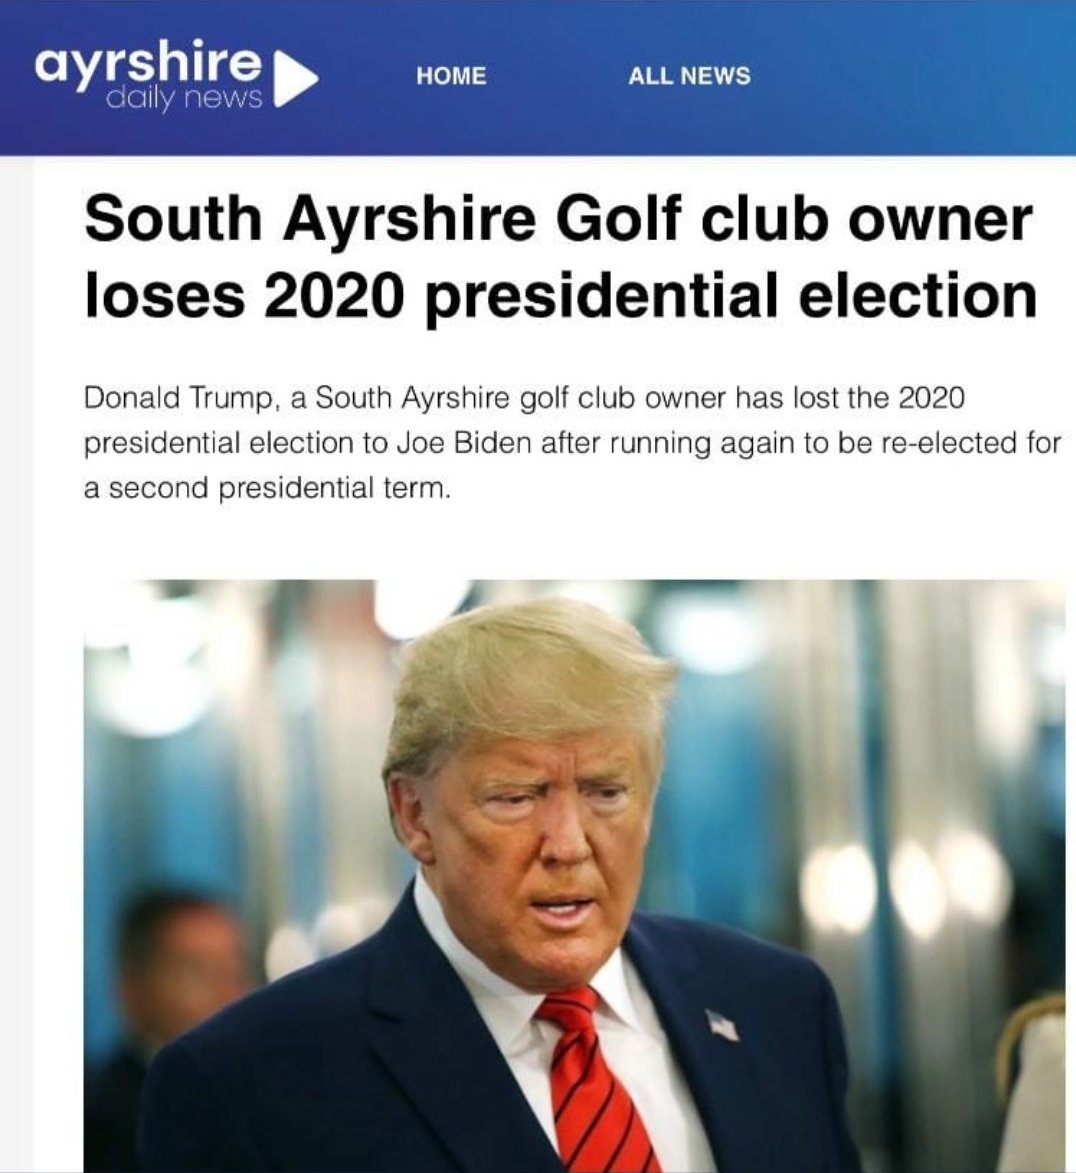Click headline line 'loses 2020 presidential election'

pos(561,294)
